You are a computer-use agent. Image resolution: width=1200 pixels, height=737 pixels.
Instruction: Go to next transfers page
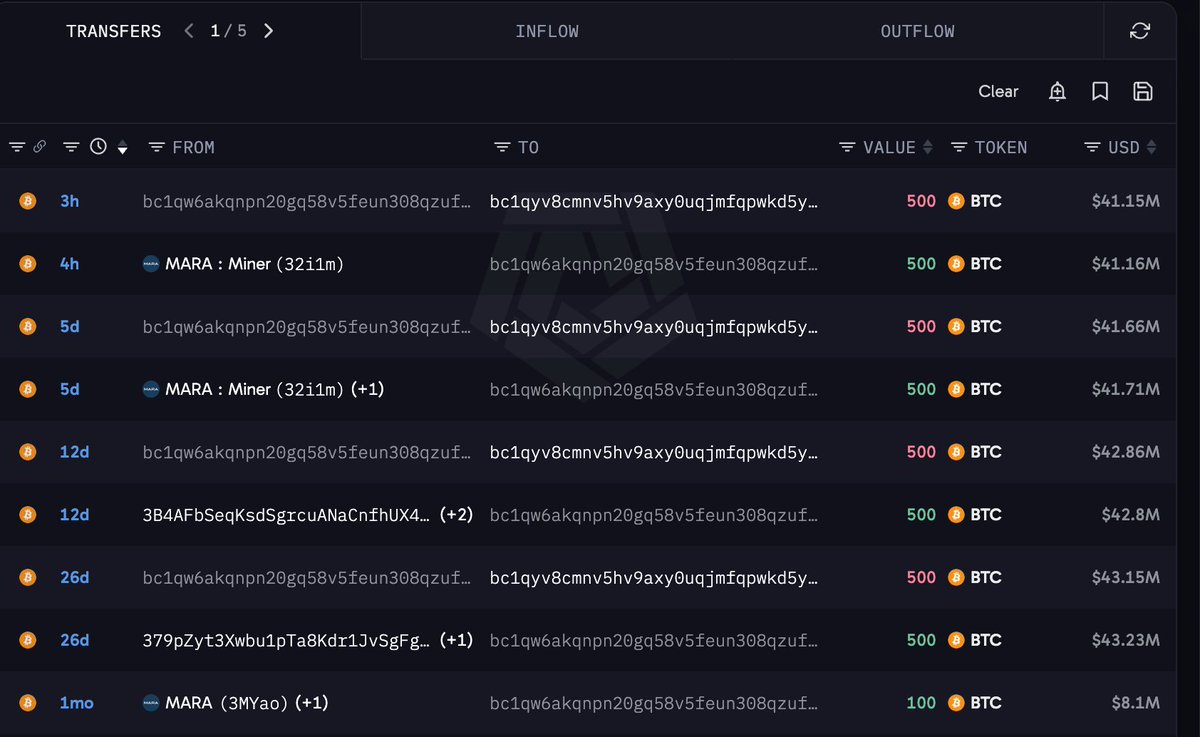pyautogui.click(x=268, y=31)
